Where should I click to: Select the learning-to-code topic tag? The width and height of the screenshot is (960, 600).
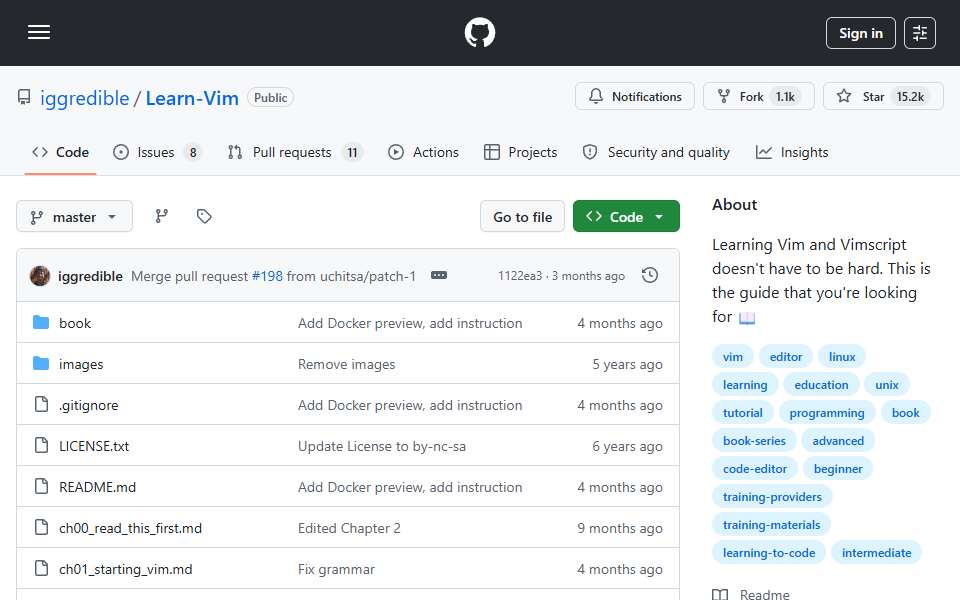point(768,553)
